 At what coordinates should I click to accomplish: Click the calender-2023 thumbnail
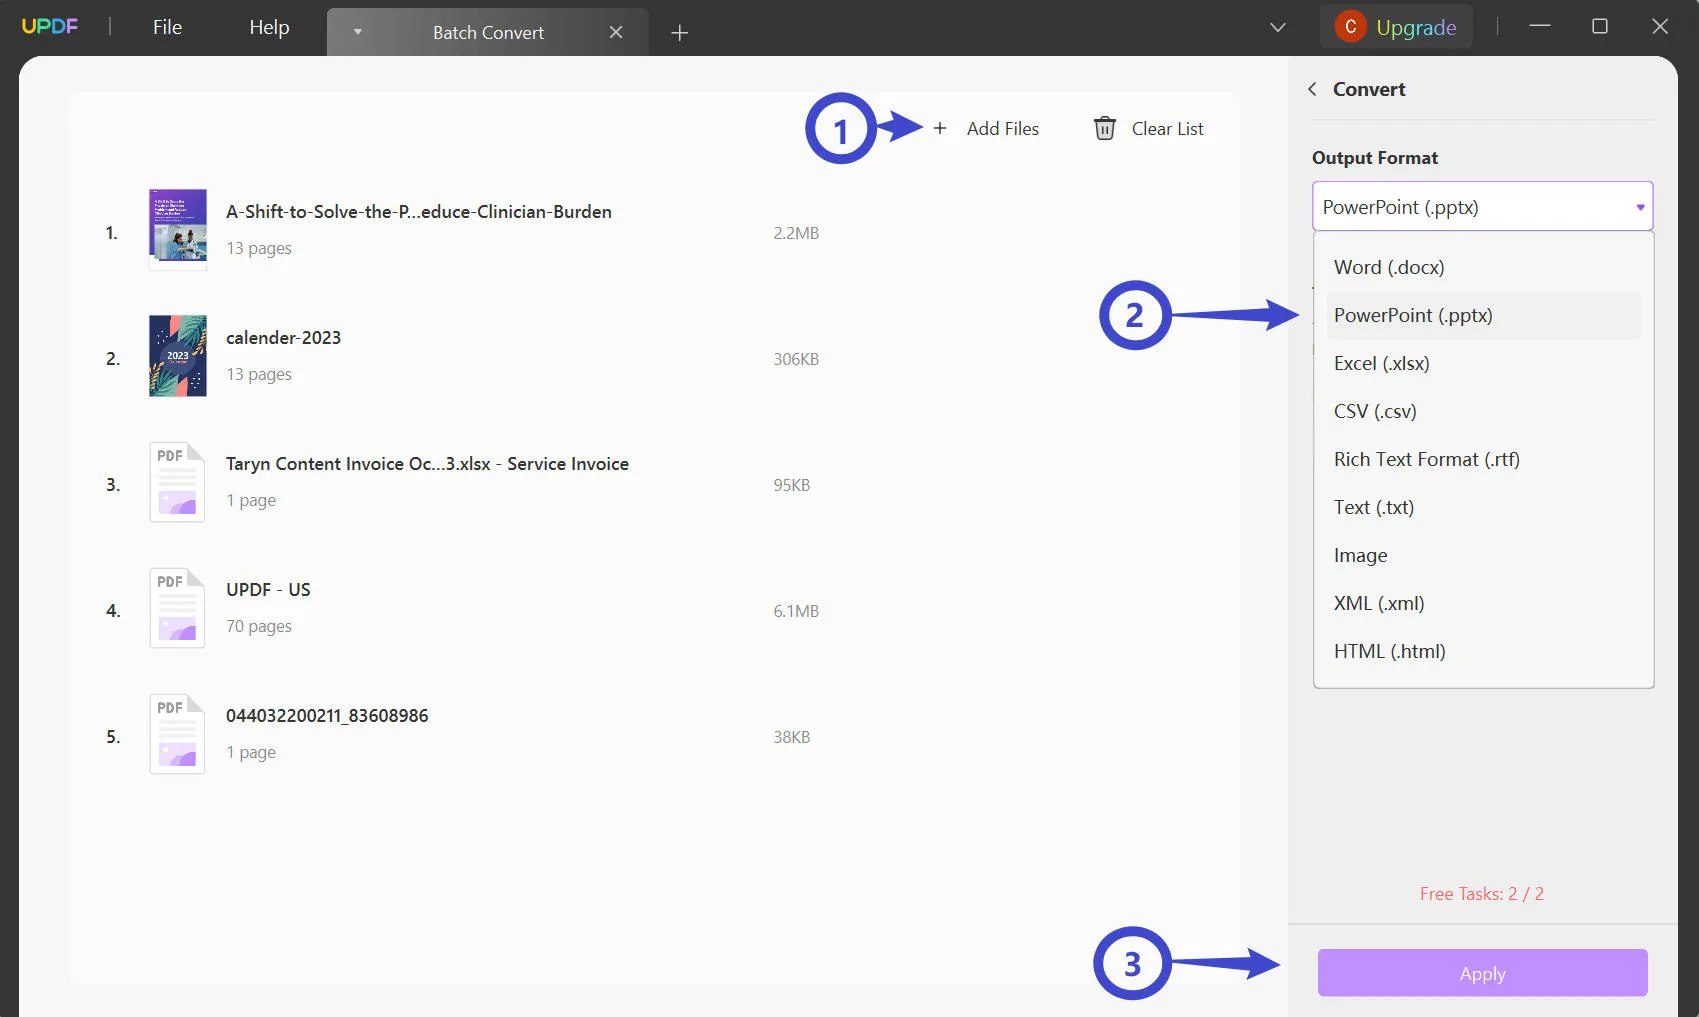click(176, 355)
